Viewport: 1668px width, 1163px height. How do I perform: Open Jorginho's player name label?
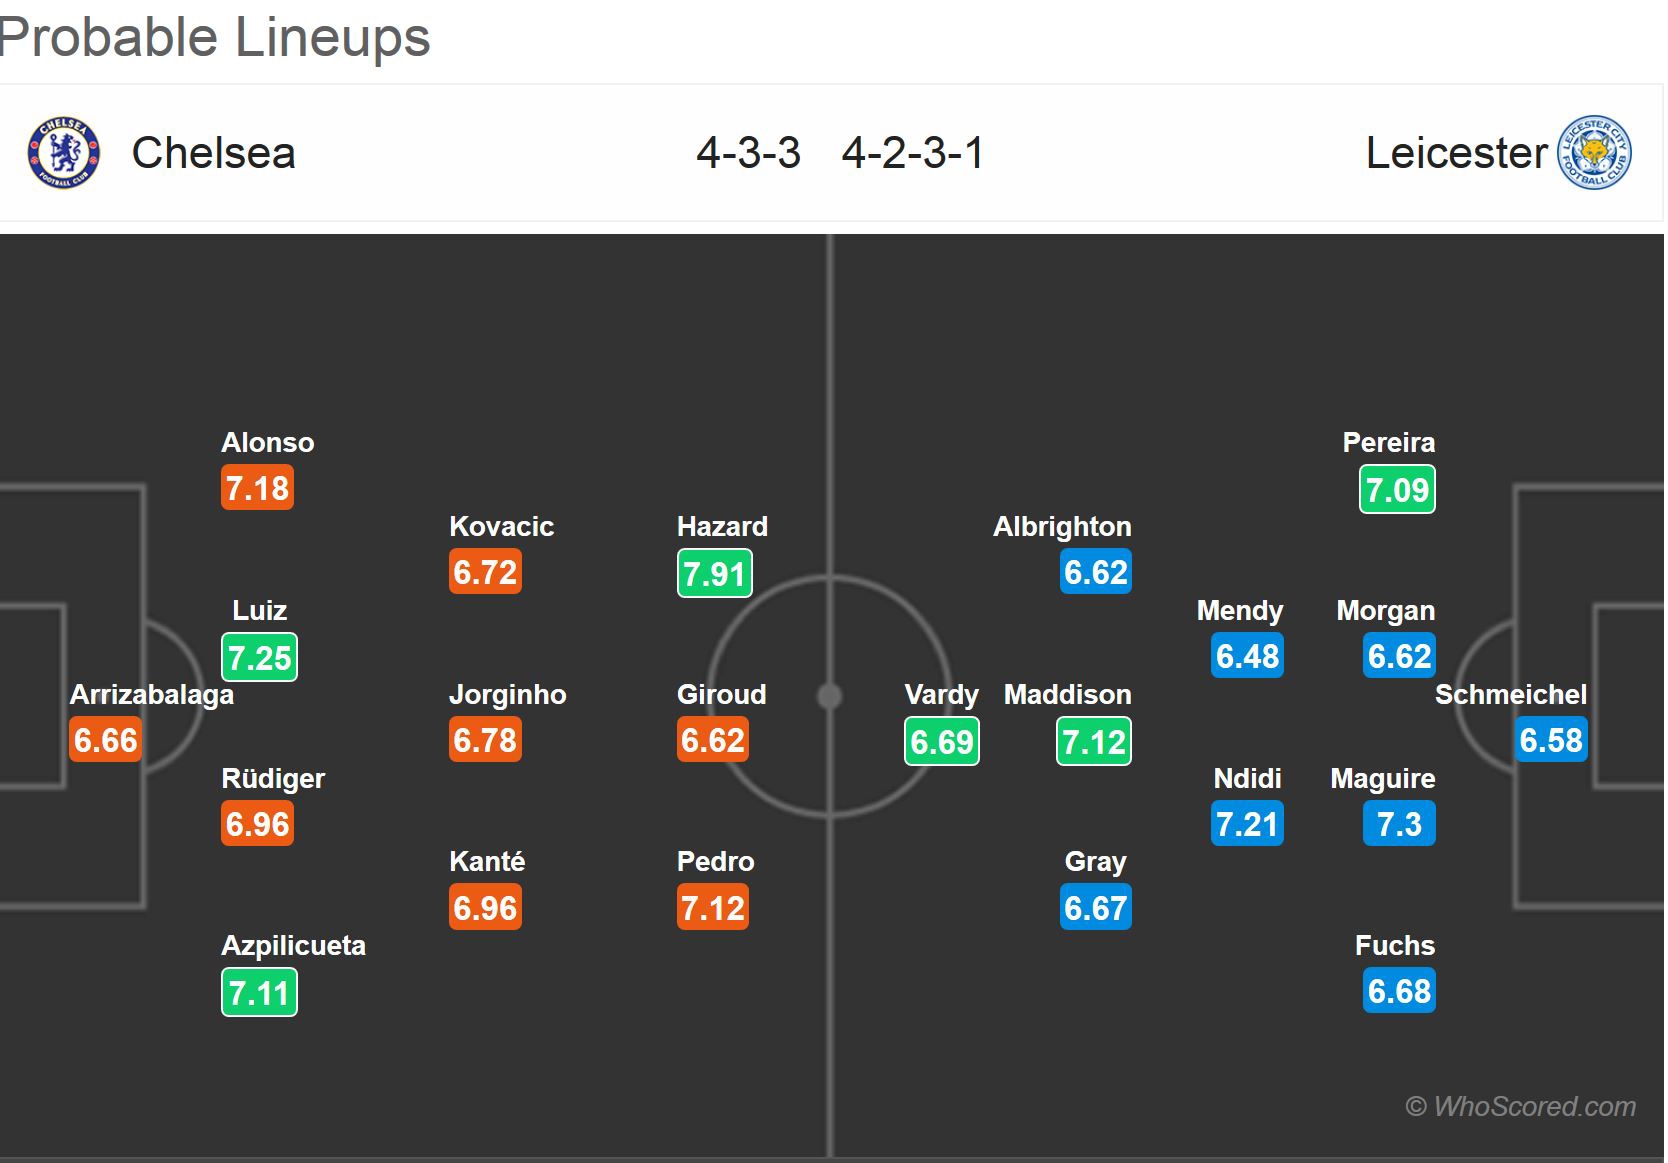pyautogui.click(x=507, y=694)
